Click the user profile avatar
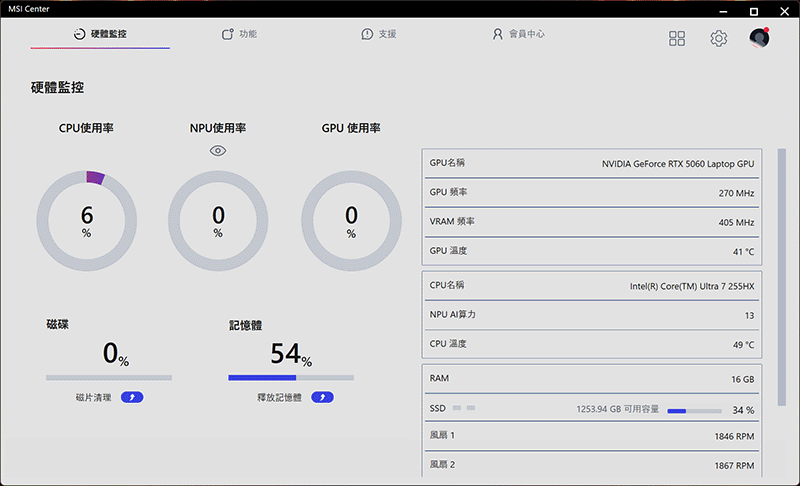This screenshot has width=800, height=486. (x=759, y=38)
